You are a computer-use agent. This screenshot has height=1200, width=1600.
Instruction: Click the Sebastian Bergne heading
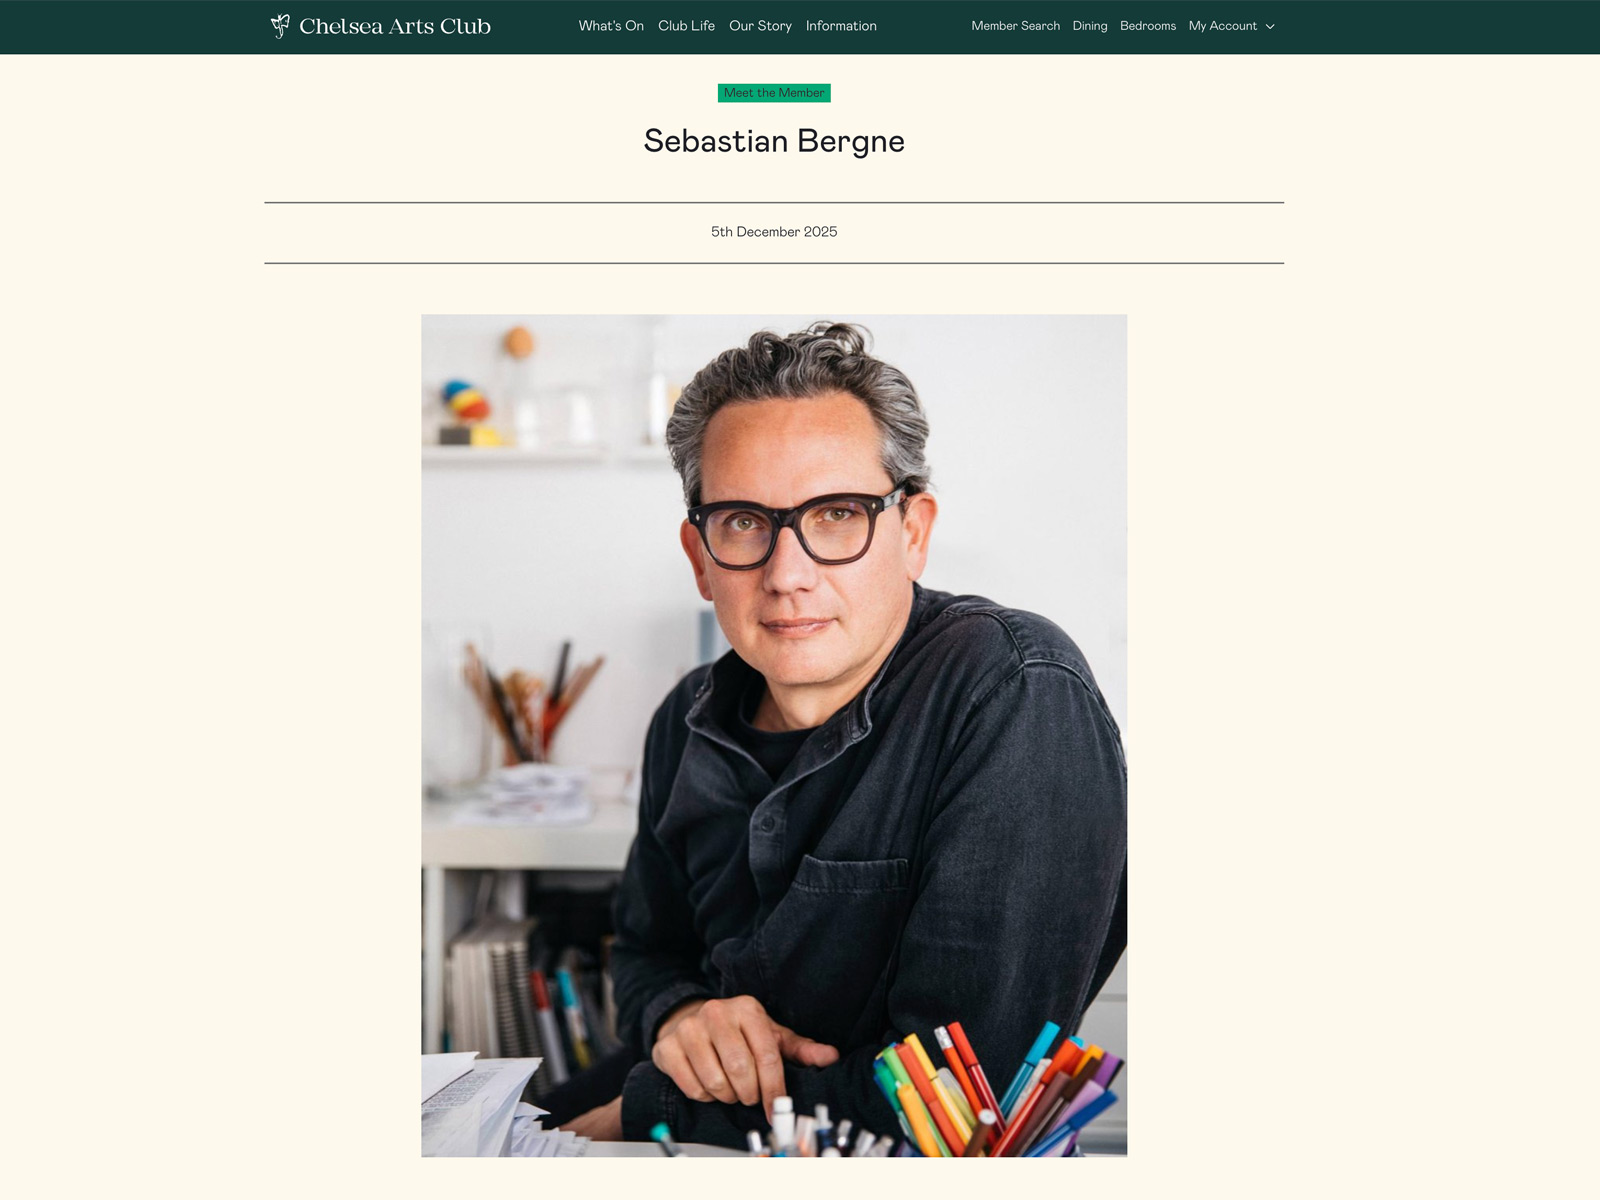point(774,141)
